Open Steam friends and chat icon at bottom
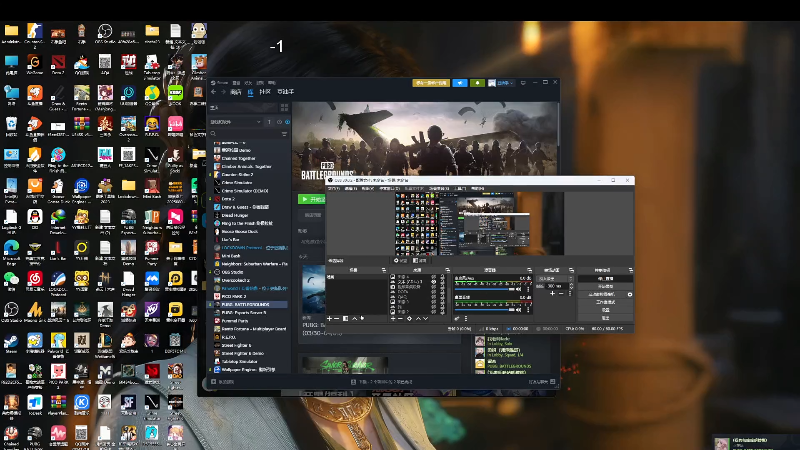 coord(553,382)
